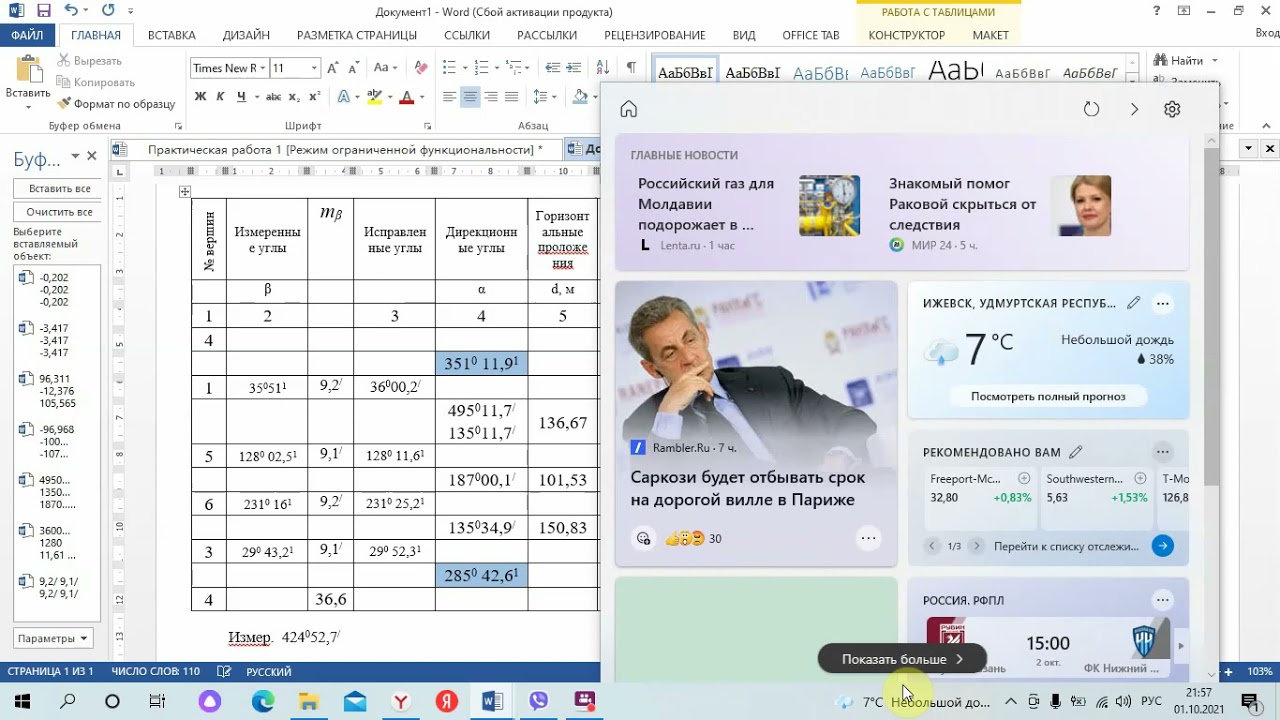Switch to ВСТАВКА tab

coord(171,35)
